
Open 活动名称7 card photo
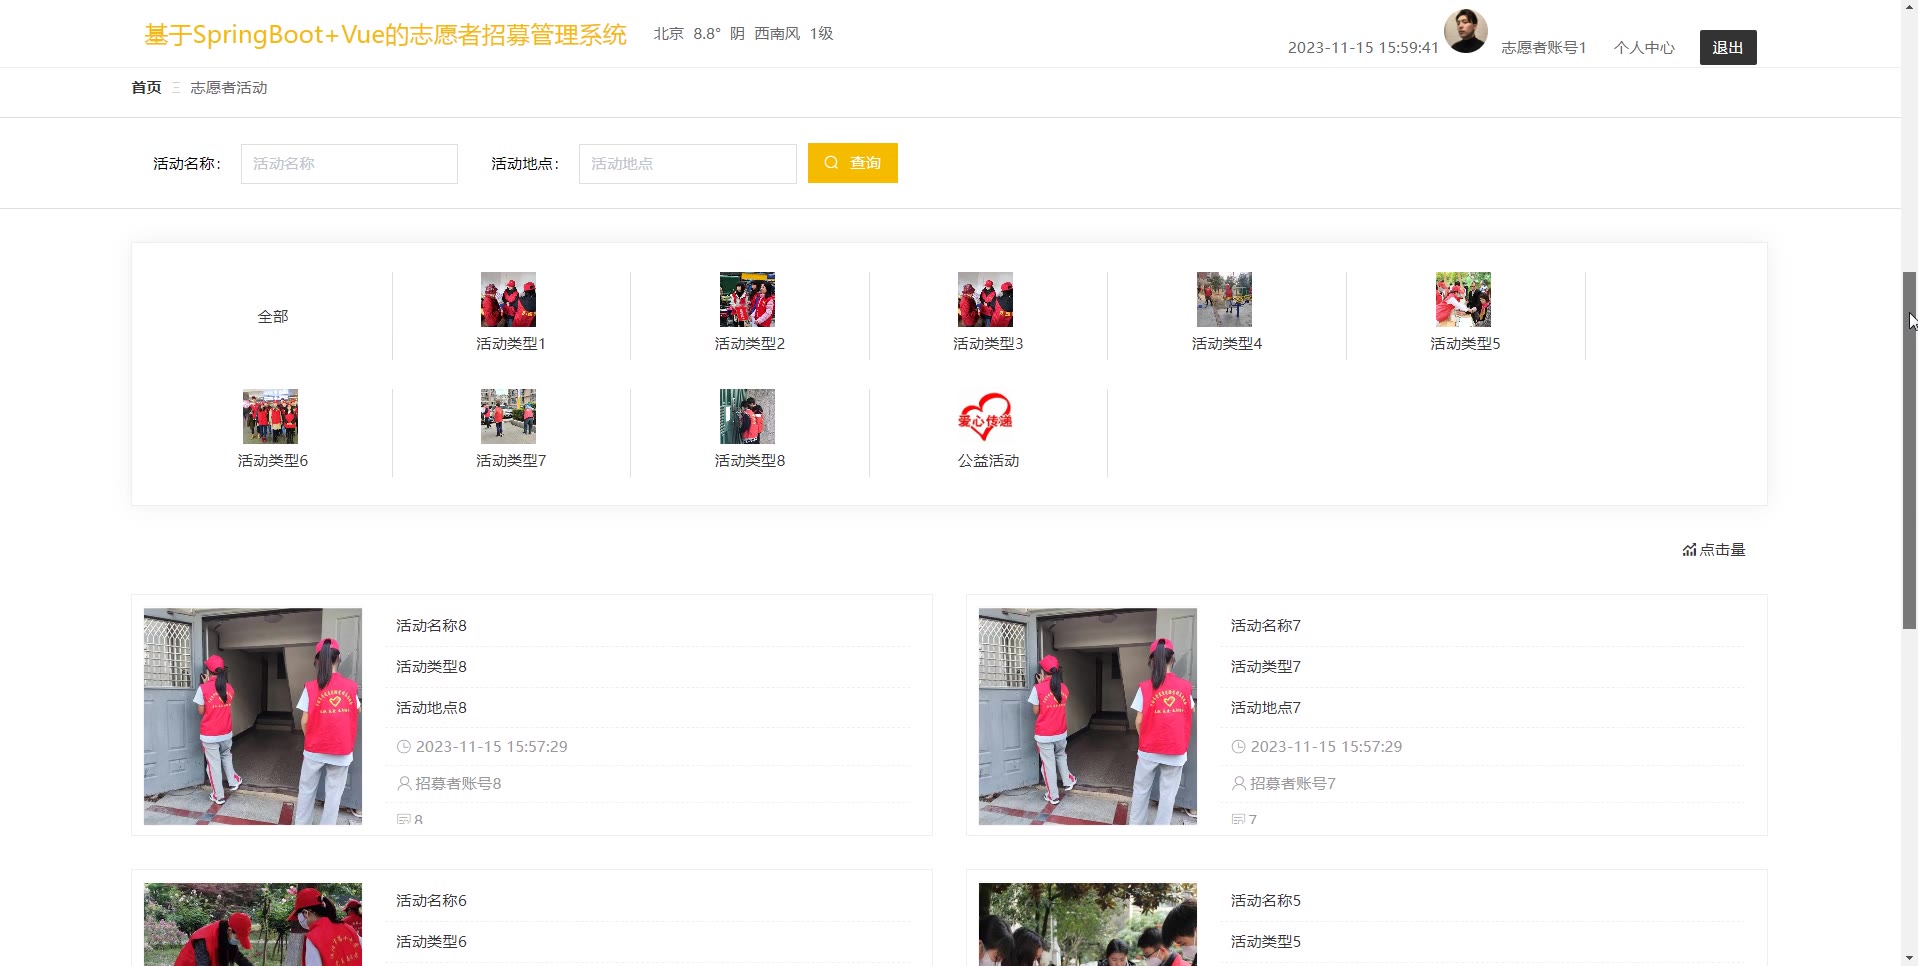(x=1088, y=716)
